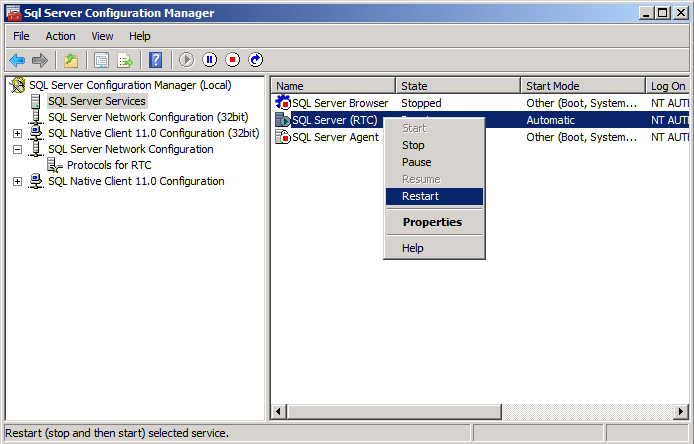Select the SQL Server Agent row name

(335, 137)
